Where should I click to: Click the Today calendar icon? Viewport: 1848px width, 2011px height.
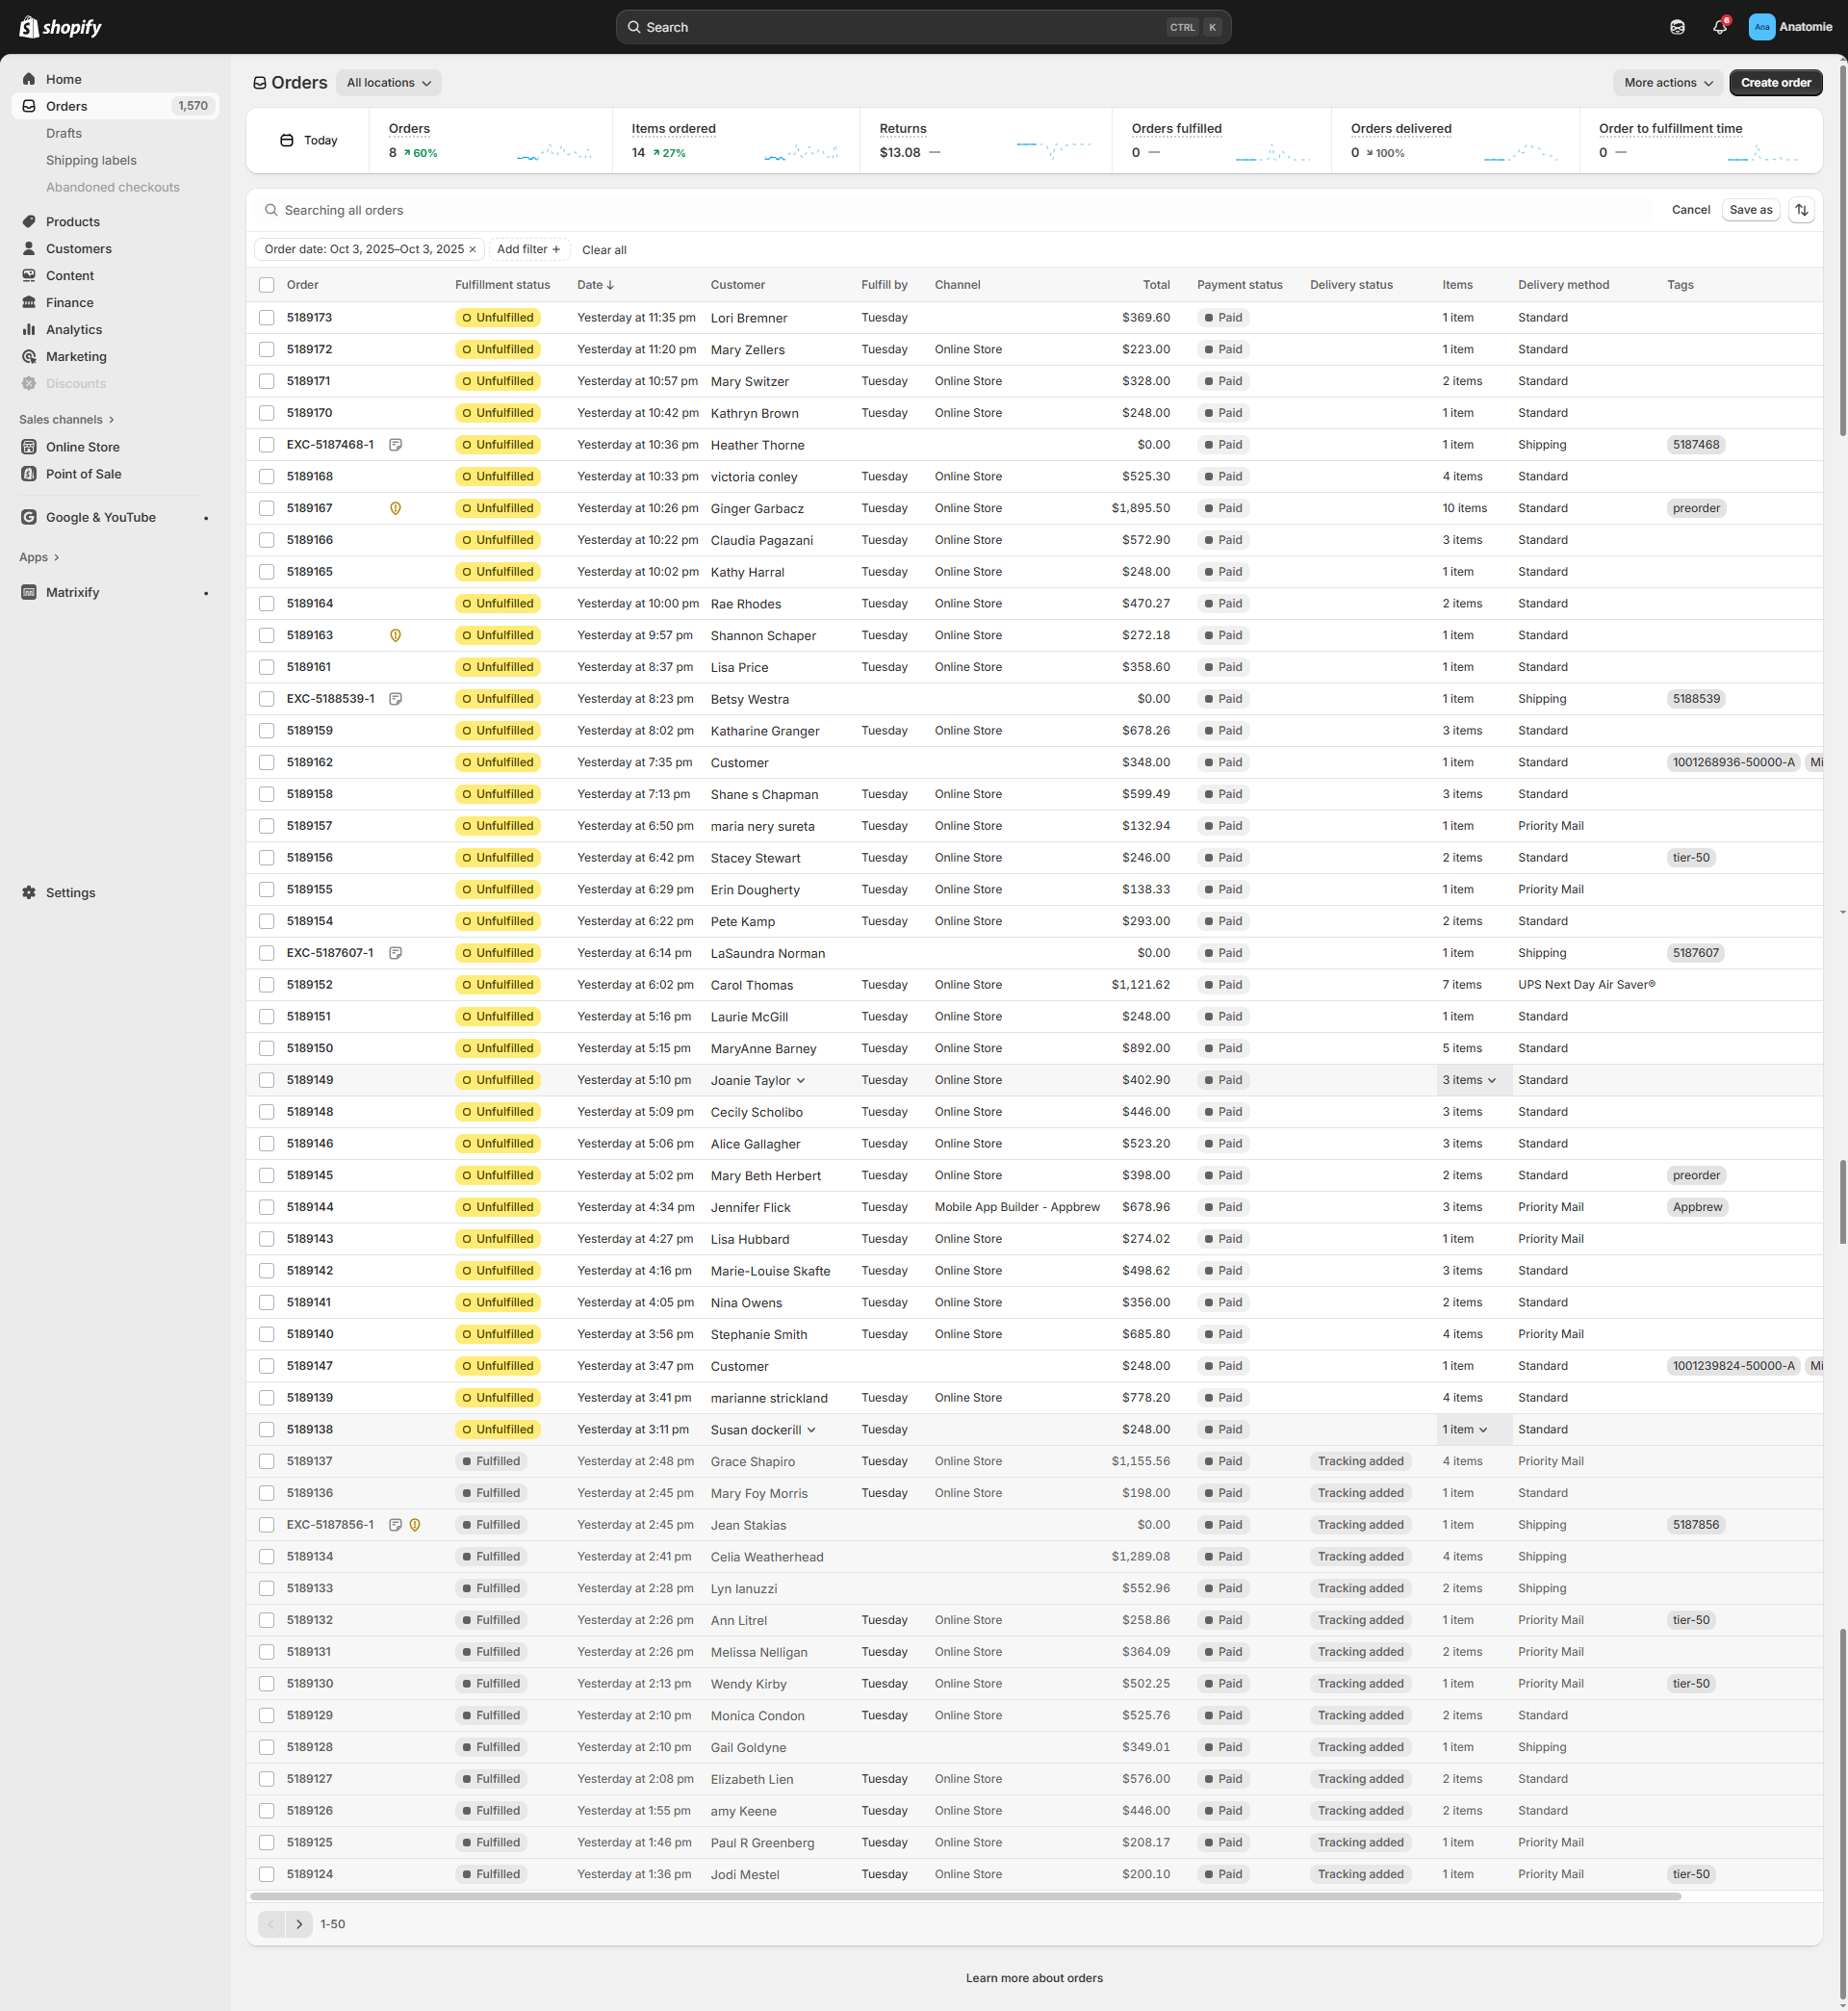pyautogui.click(x=287, y=140)
